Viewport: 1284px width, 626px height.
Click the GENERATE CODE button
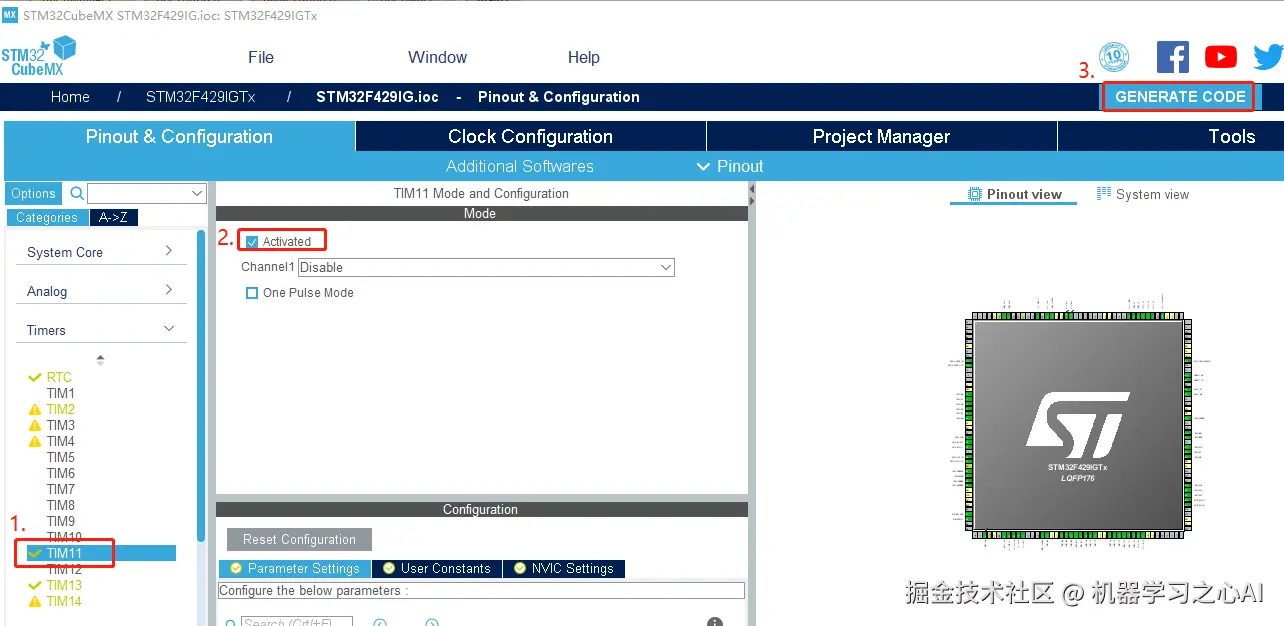click(1180, 97)
